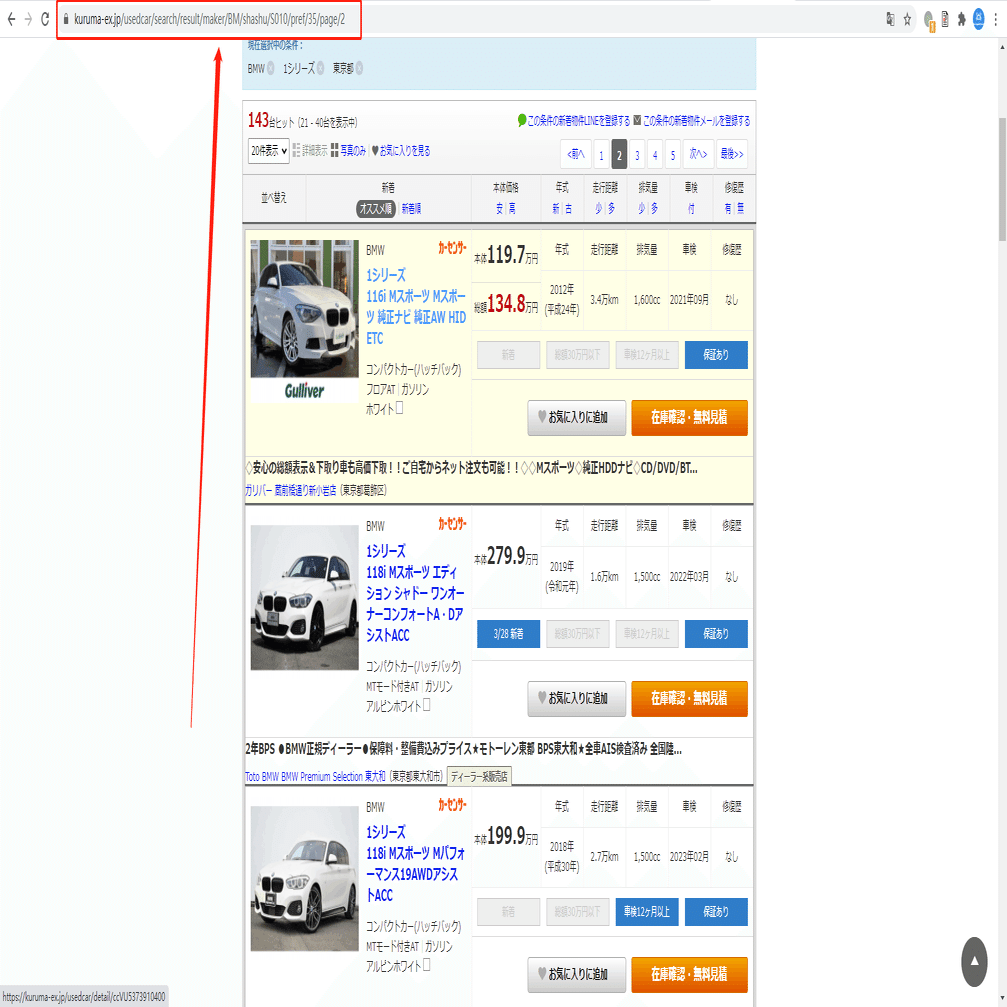Viewport: 1007px width, 1007px height.
Task: Sort displacement by 多 largest
Action: click(x=654, y=209)
